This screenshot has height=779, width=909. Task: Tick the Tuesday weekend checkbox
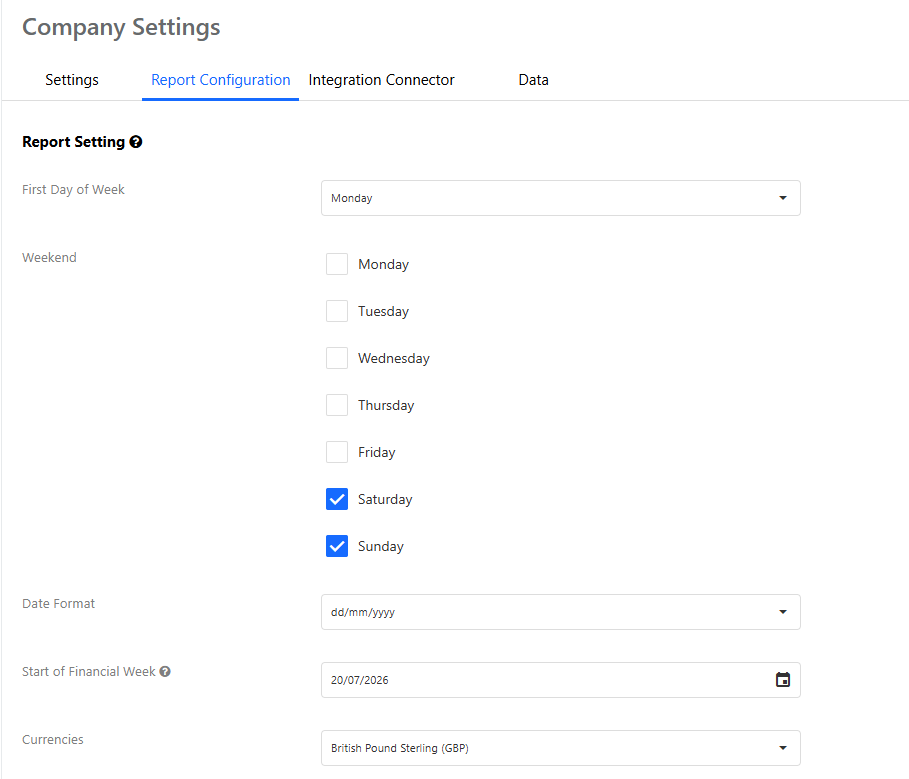337,311
